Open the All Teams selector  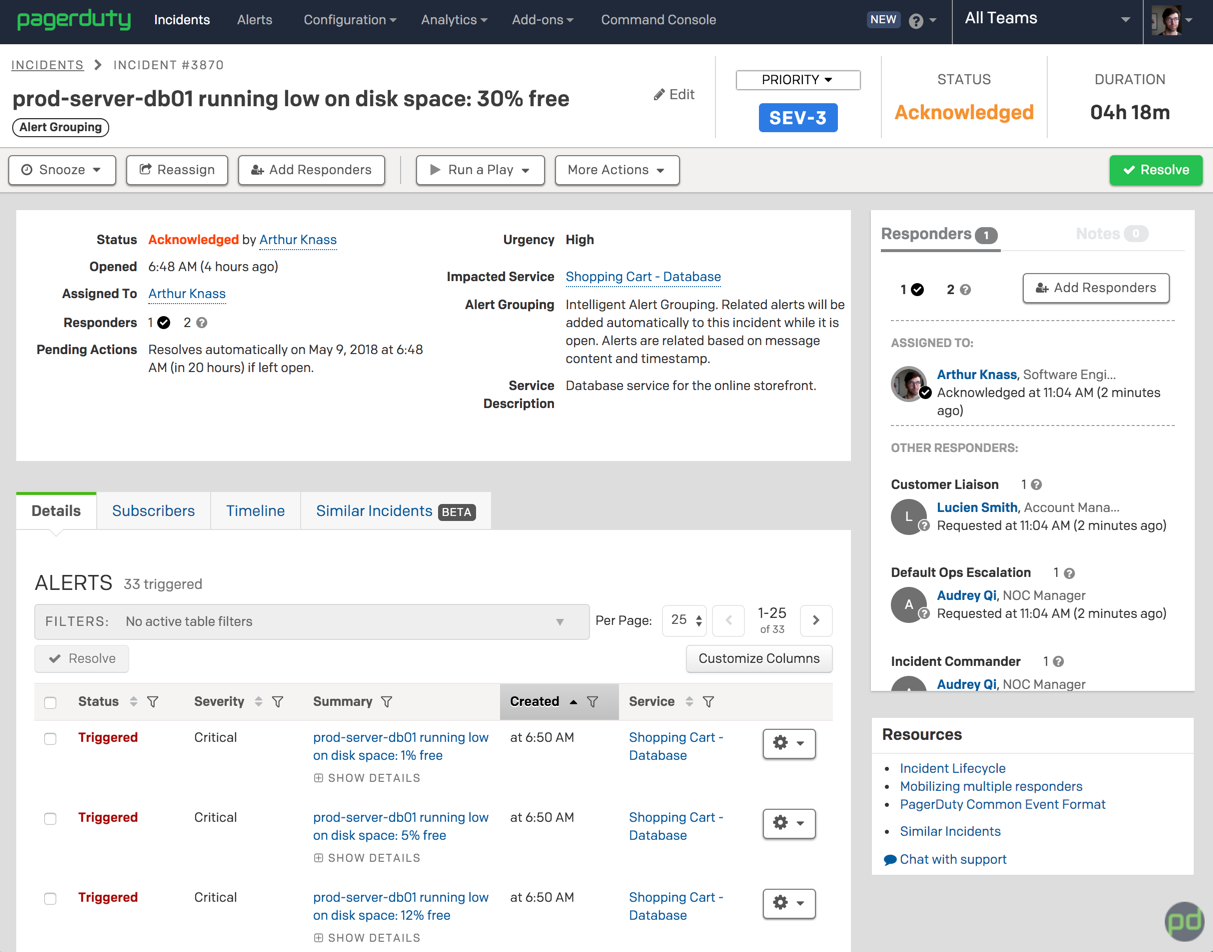1046,19
